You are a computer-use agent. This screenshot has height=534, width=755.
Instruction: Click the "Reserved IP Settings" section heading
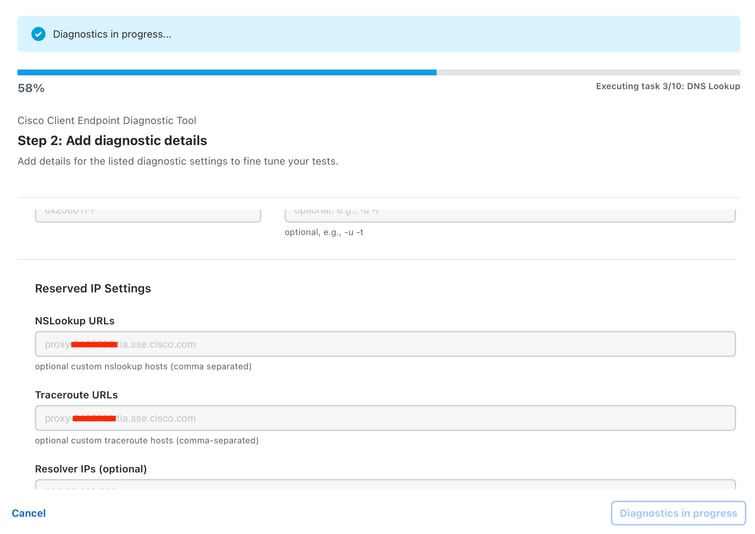(x=93, y=288)
